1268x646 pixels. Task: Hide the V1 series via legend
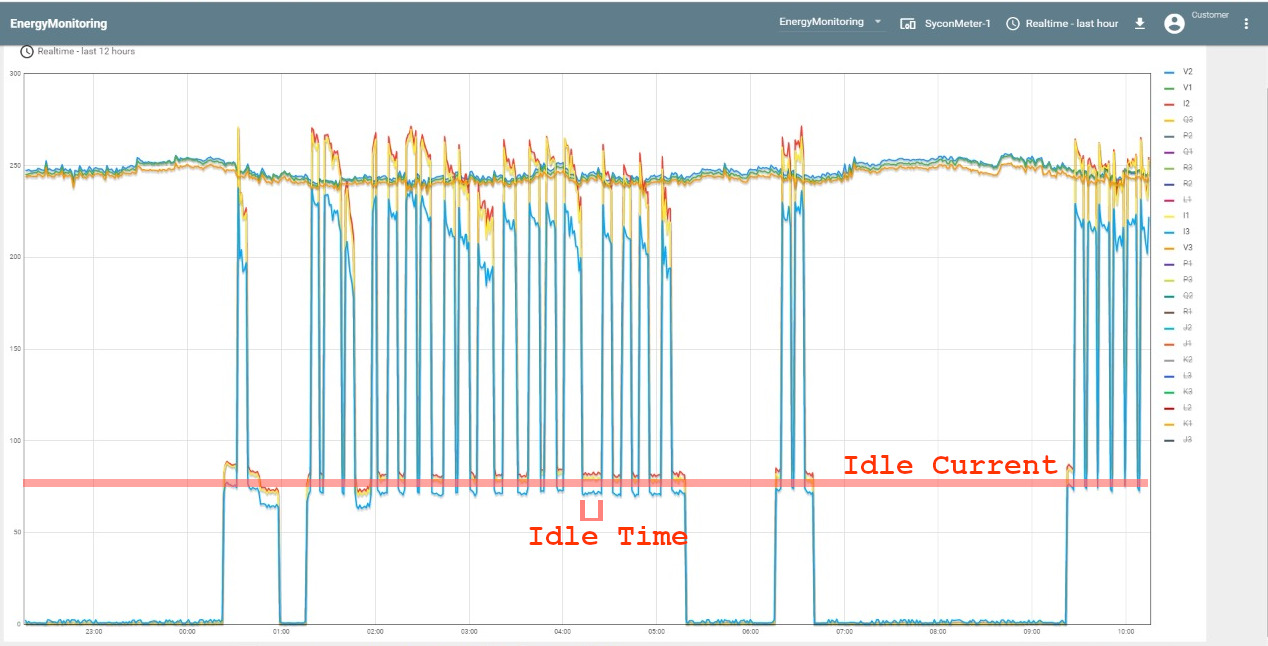(x=1187, y=88)
